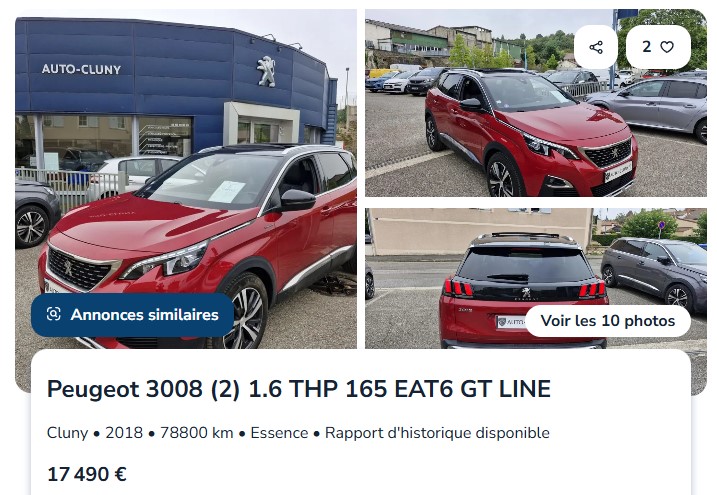717x495 pixels.
Task: Open Annonces similaires
Action: [132, 315]
